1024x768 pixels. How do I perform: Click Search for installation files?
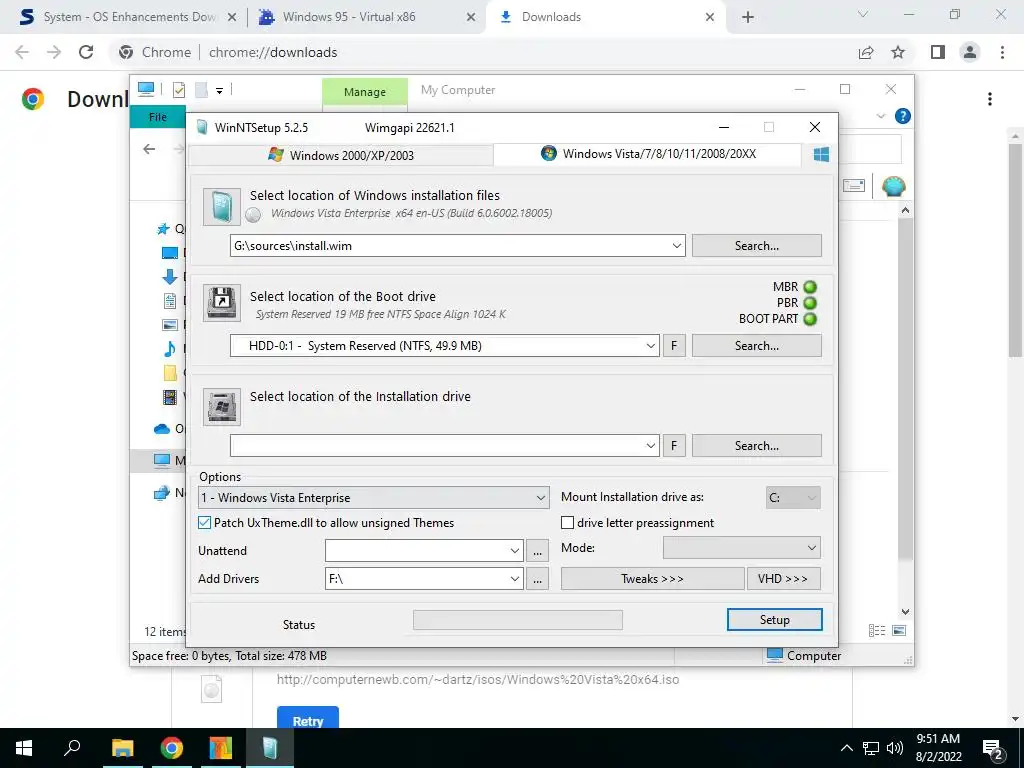pyautogui.click(x=756, y=246)
